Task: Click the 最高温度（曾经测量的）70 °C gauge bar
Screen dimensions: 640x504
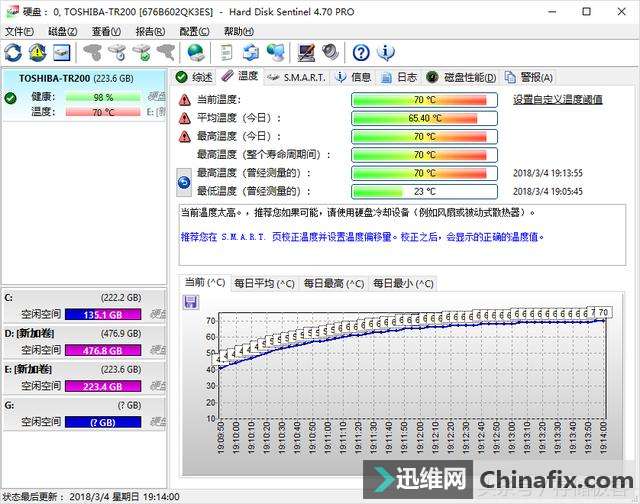Action: pyautogui.click(x=424, y=173)
